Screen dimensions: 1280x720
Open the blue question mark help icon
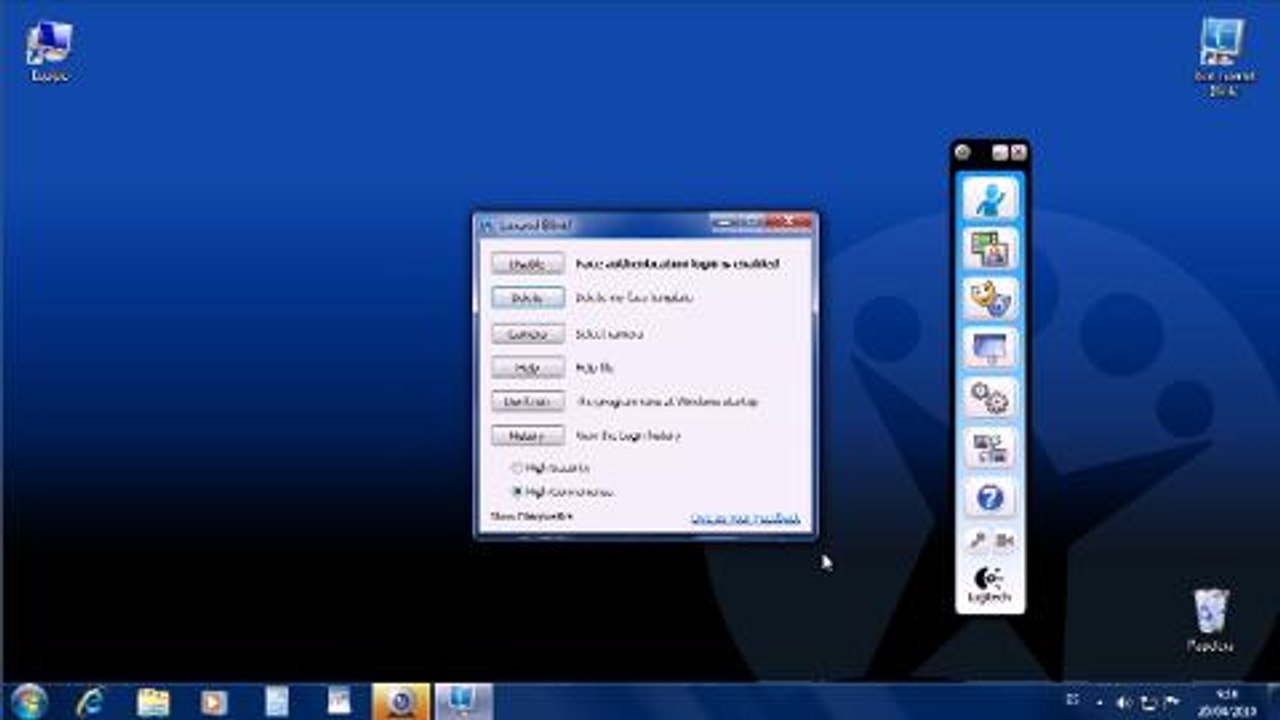[990, 498]
